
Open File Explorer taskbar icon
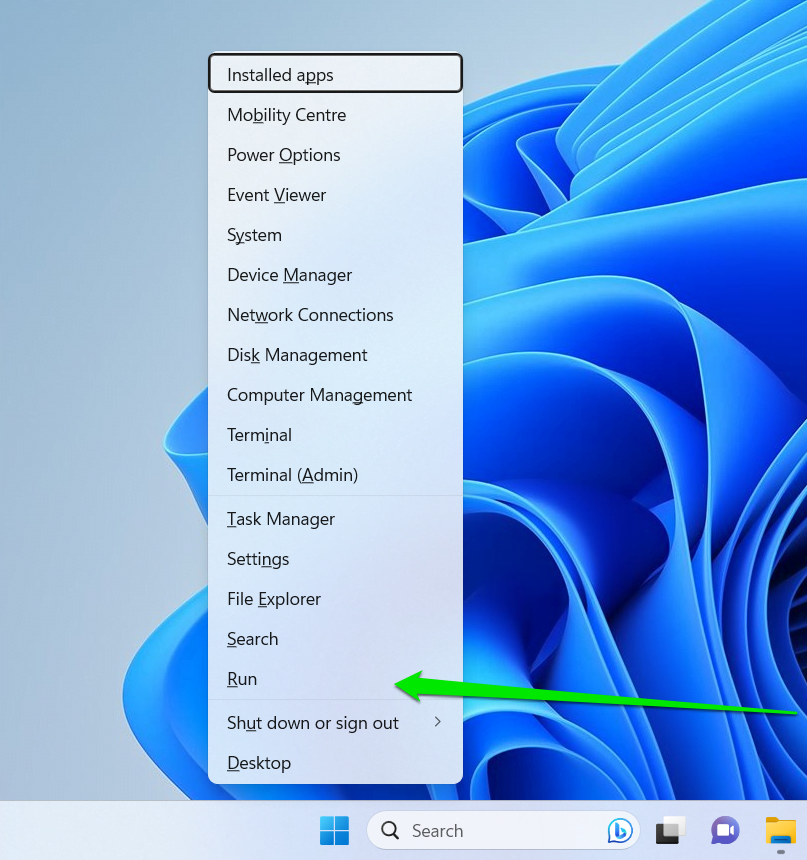tap(780, 830)
